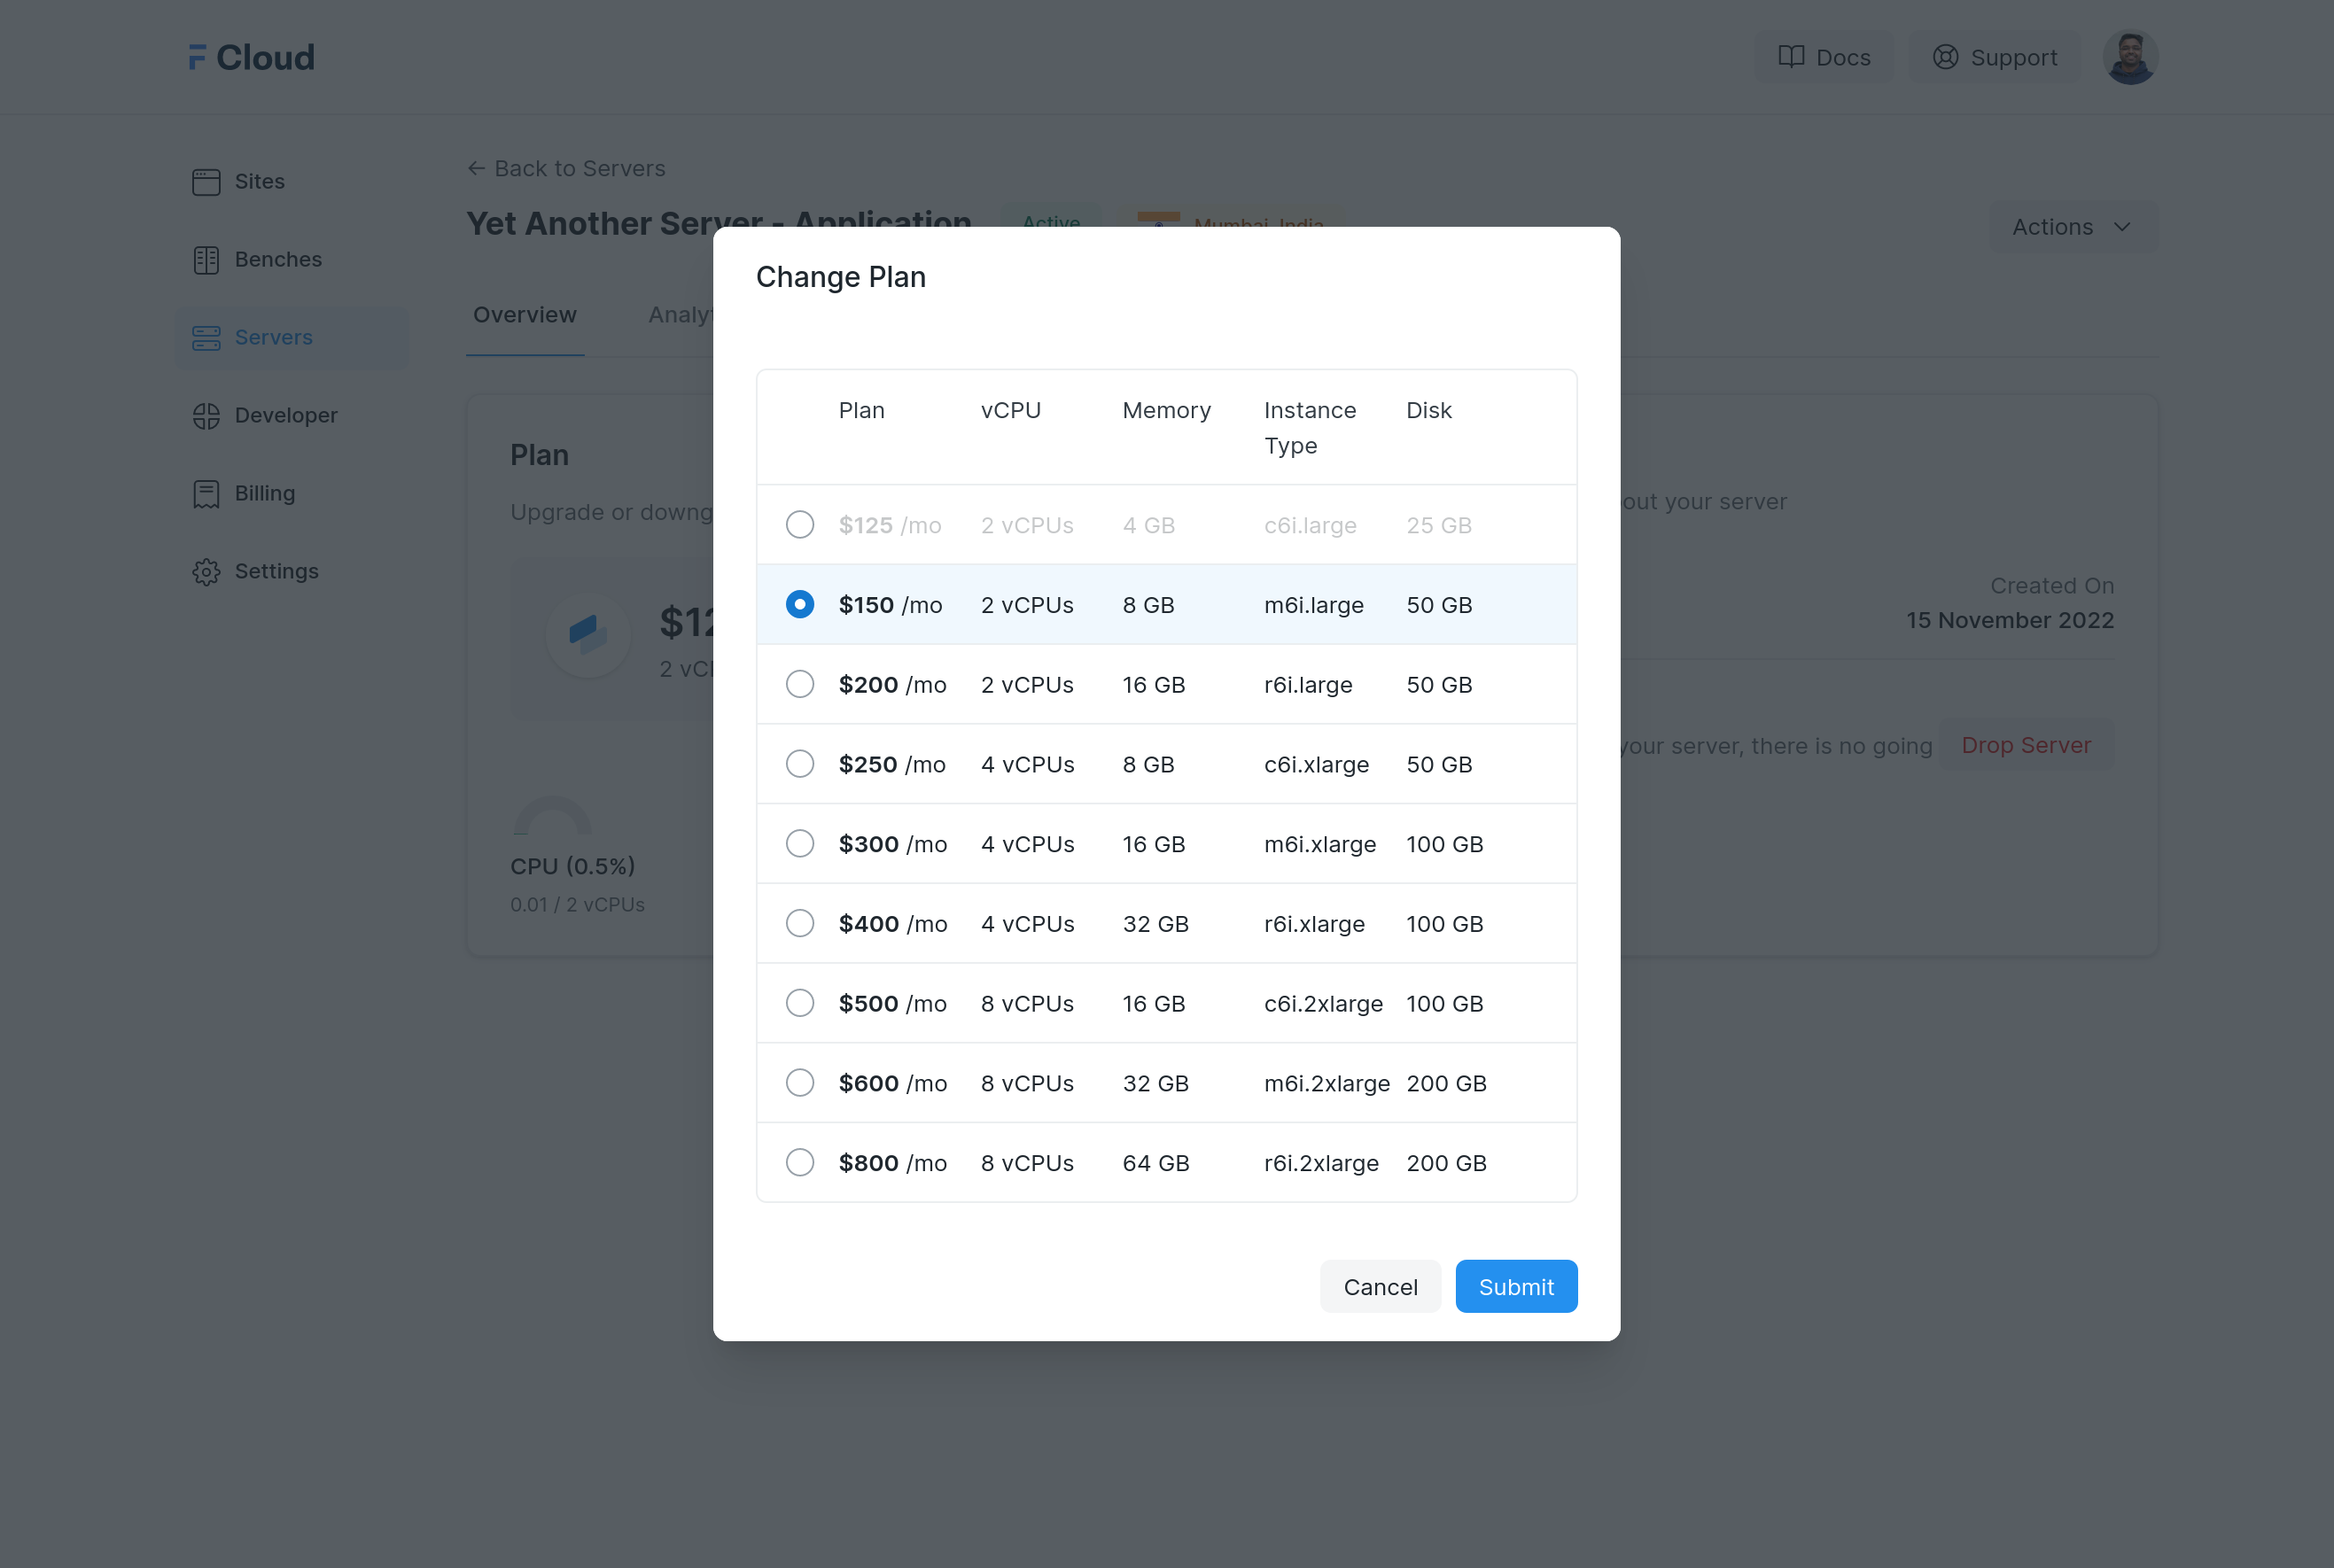Image resolution: width=2334 pixels, height=1568 pixels.
Task: Click the Billing receipt icon in sidebar
Action: click(x=206, y=494)
